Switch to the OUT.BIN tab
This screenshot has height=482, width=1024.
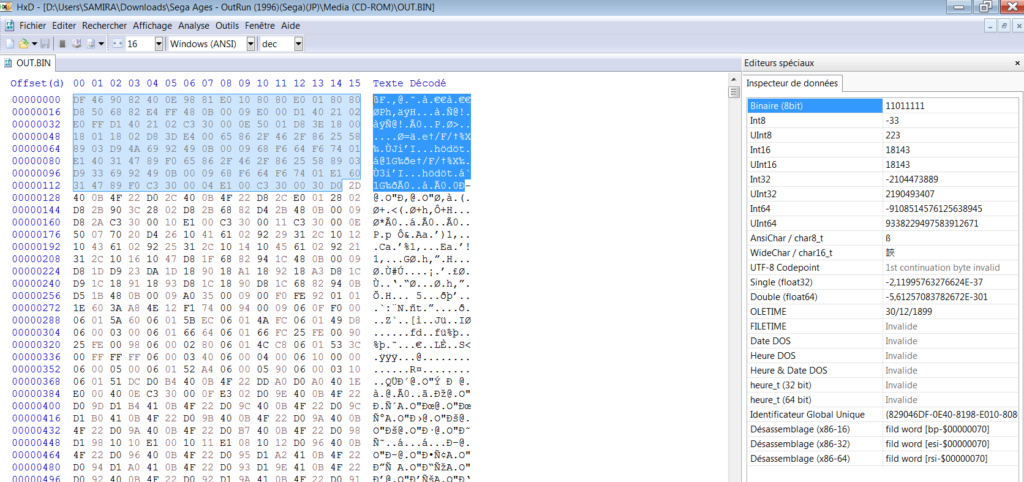[29, 63]
